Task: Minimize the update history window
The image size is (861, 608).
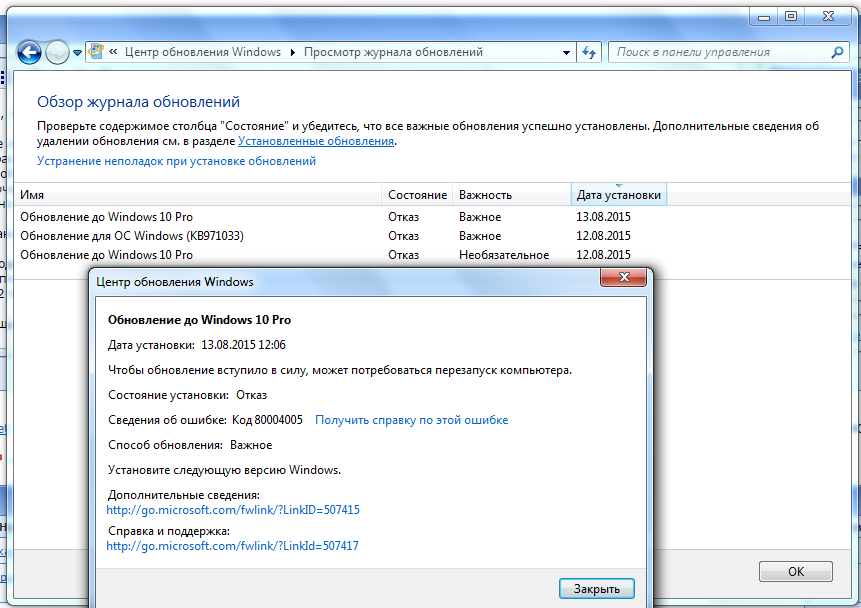Action: click(763, 16)
